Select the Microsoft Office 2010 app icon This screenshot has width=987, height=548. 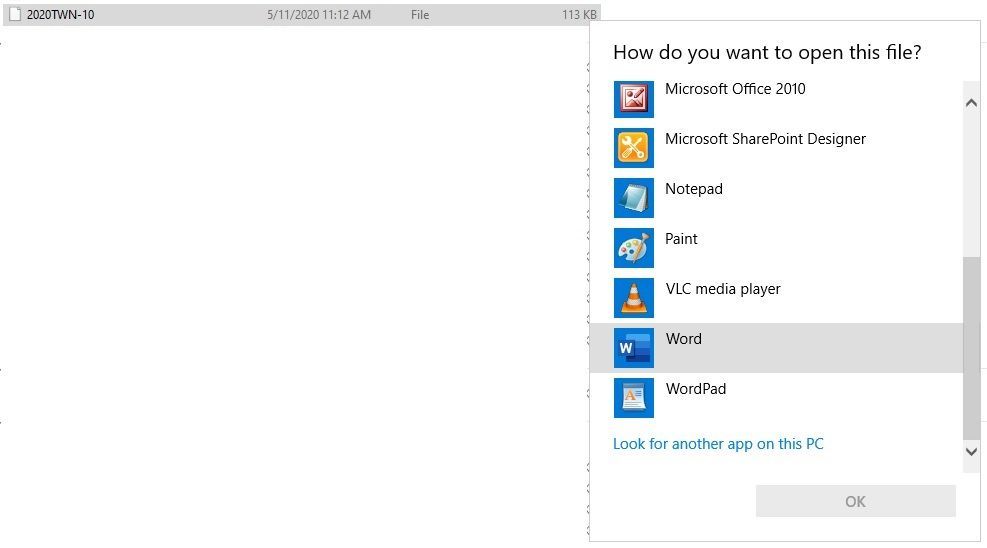tap(633, 99)
